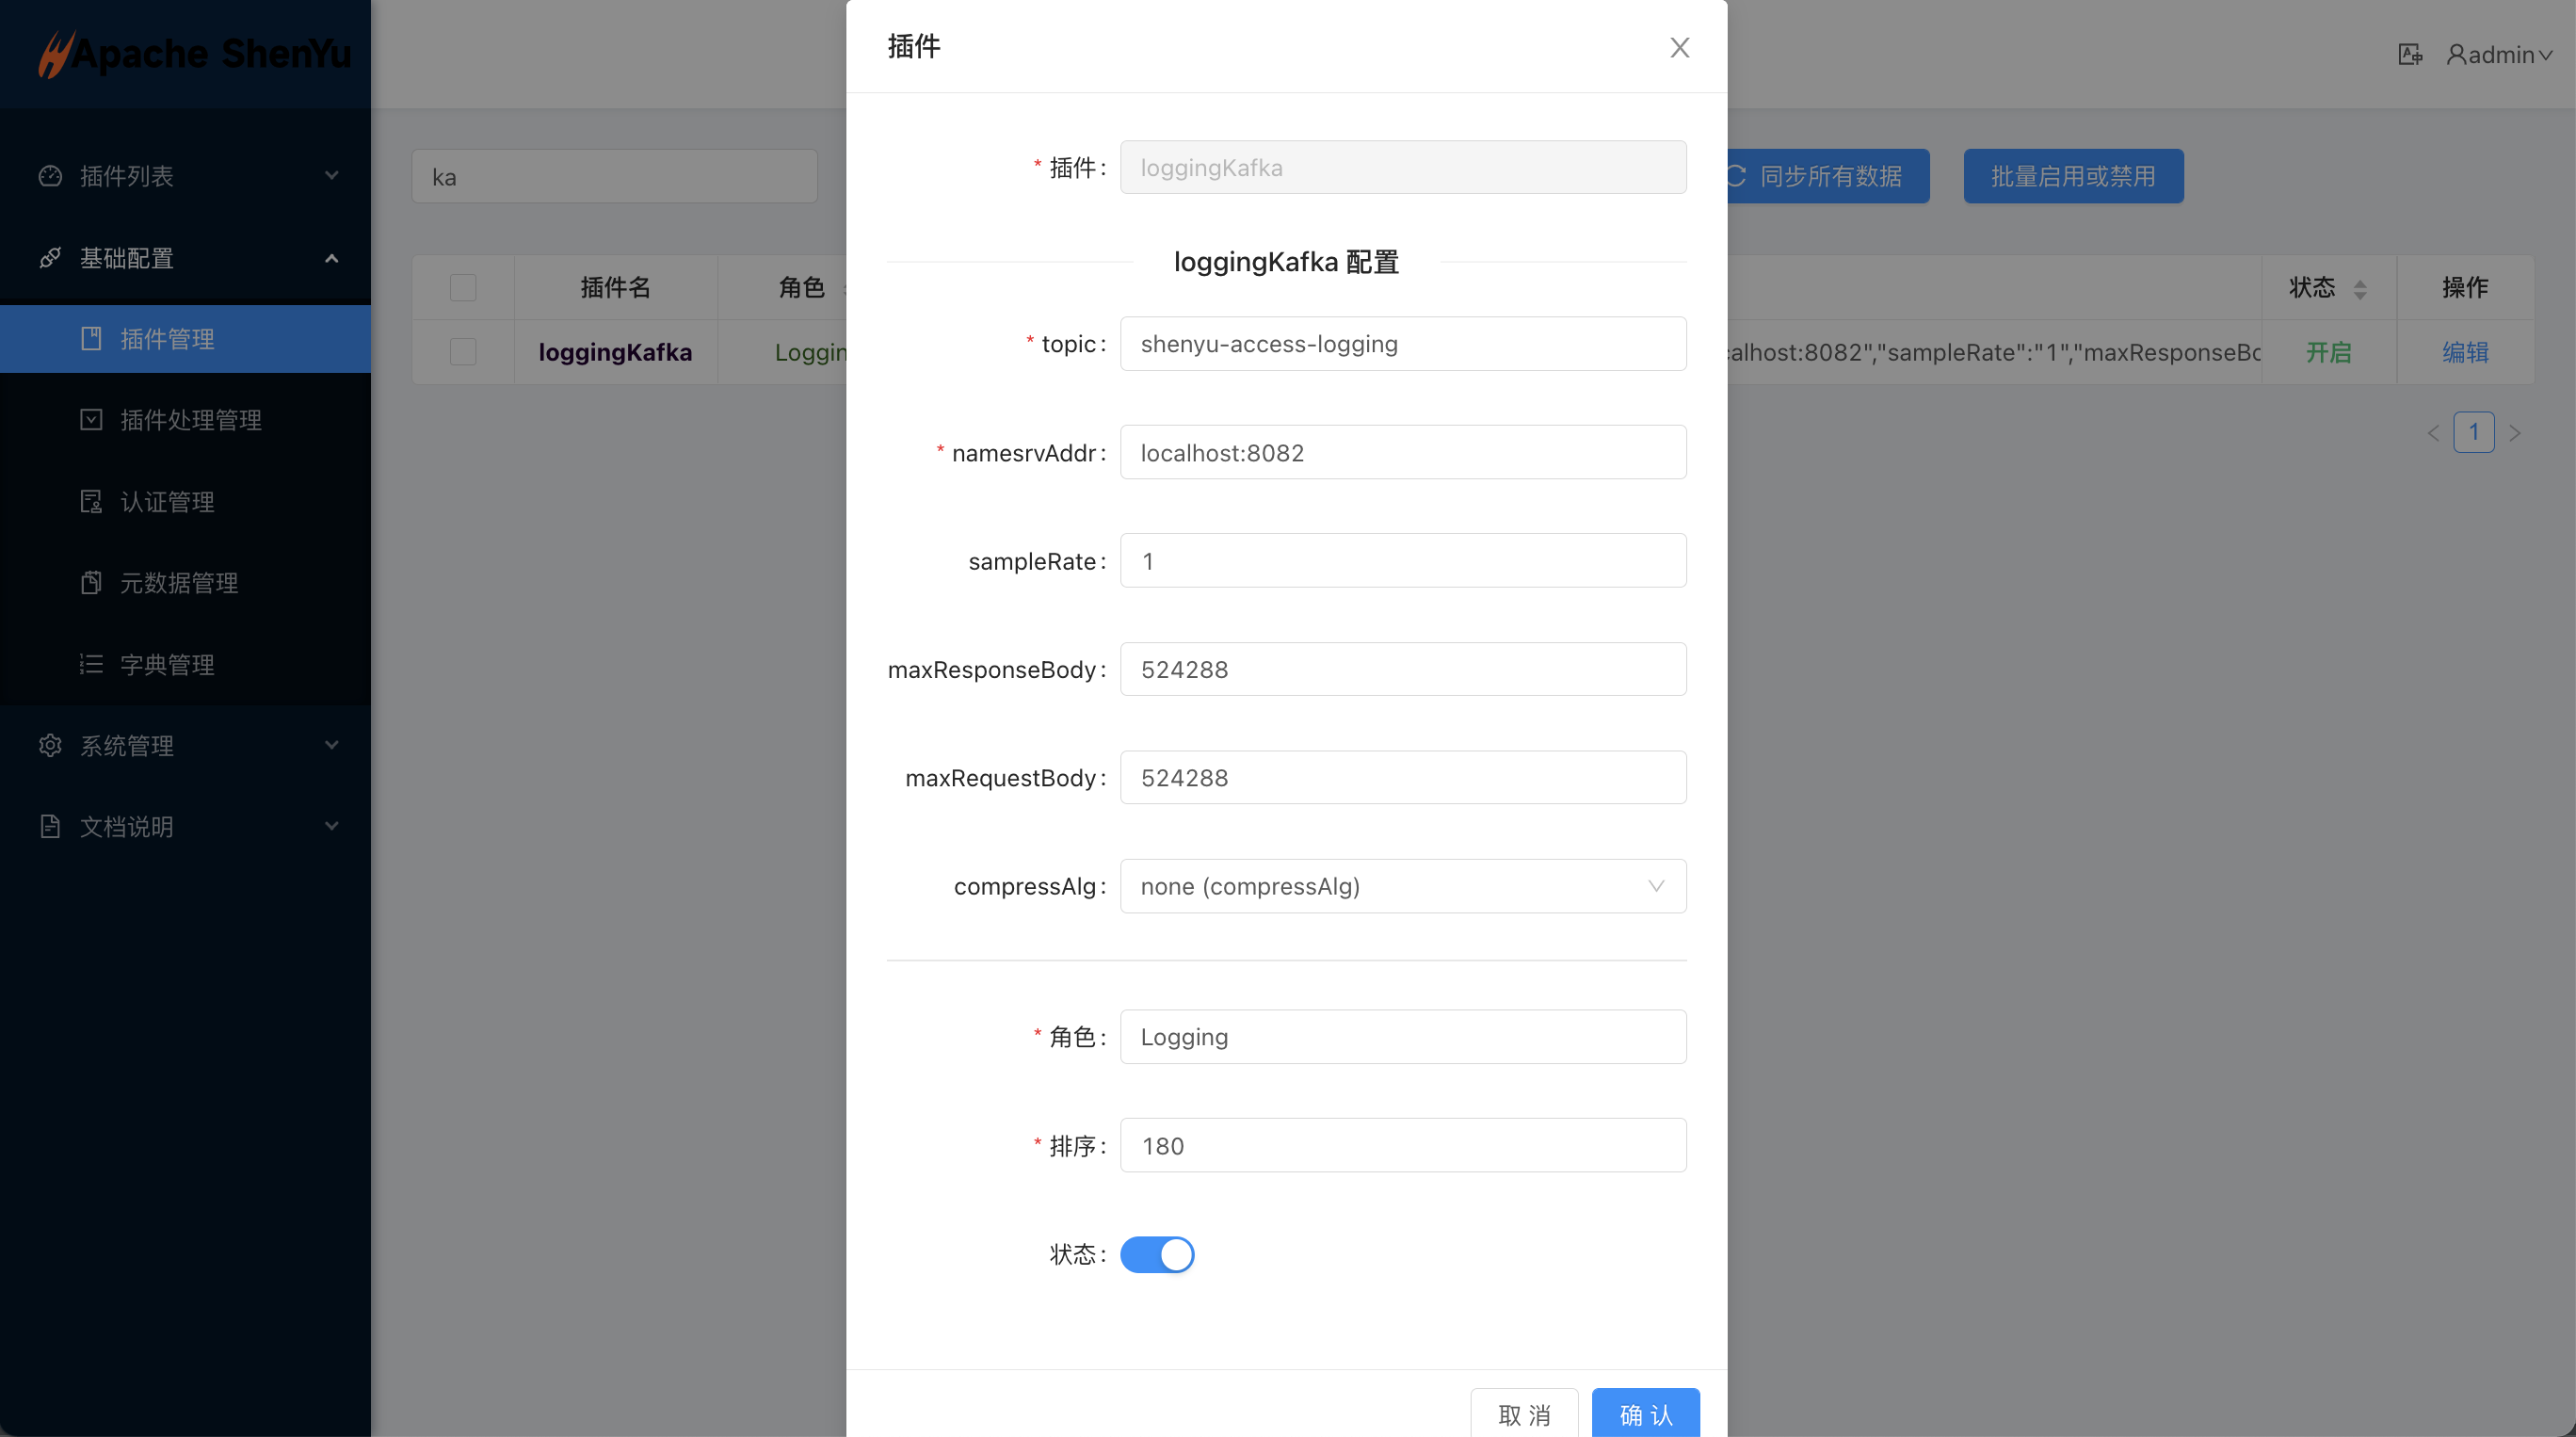Click the 认证管理 sidebar icon
The width and height of the screenshot is (2576, 1437).
91,501
